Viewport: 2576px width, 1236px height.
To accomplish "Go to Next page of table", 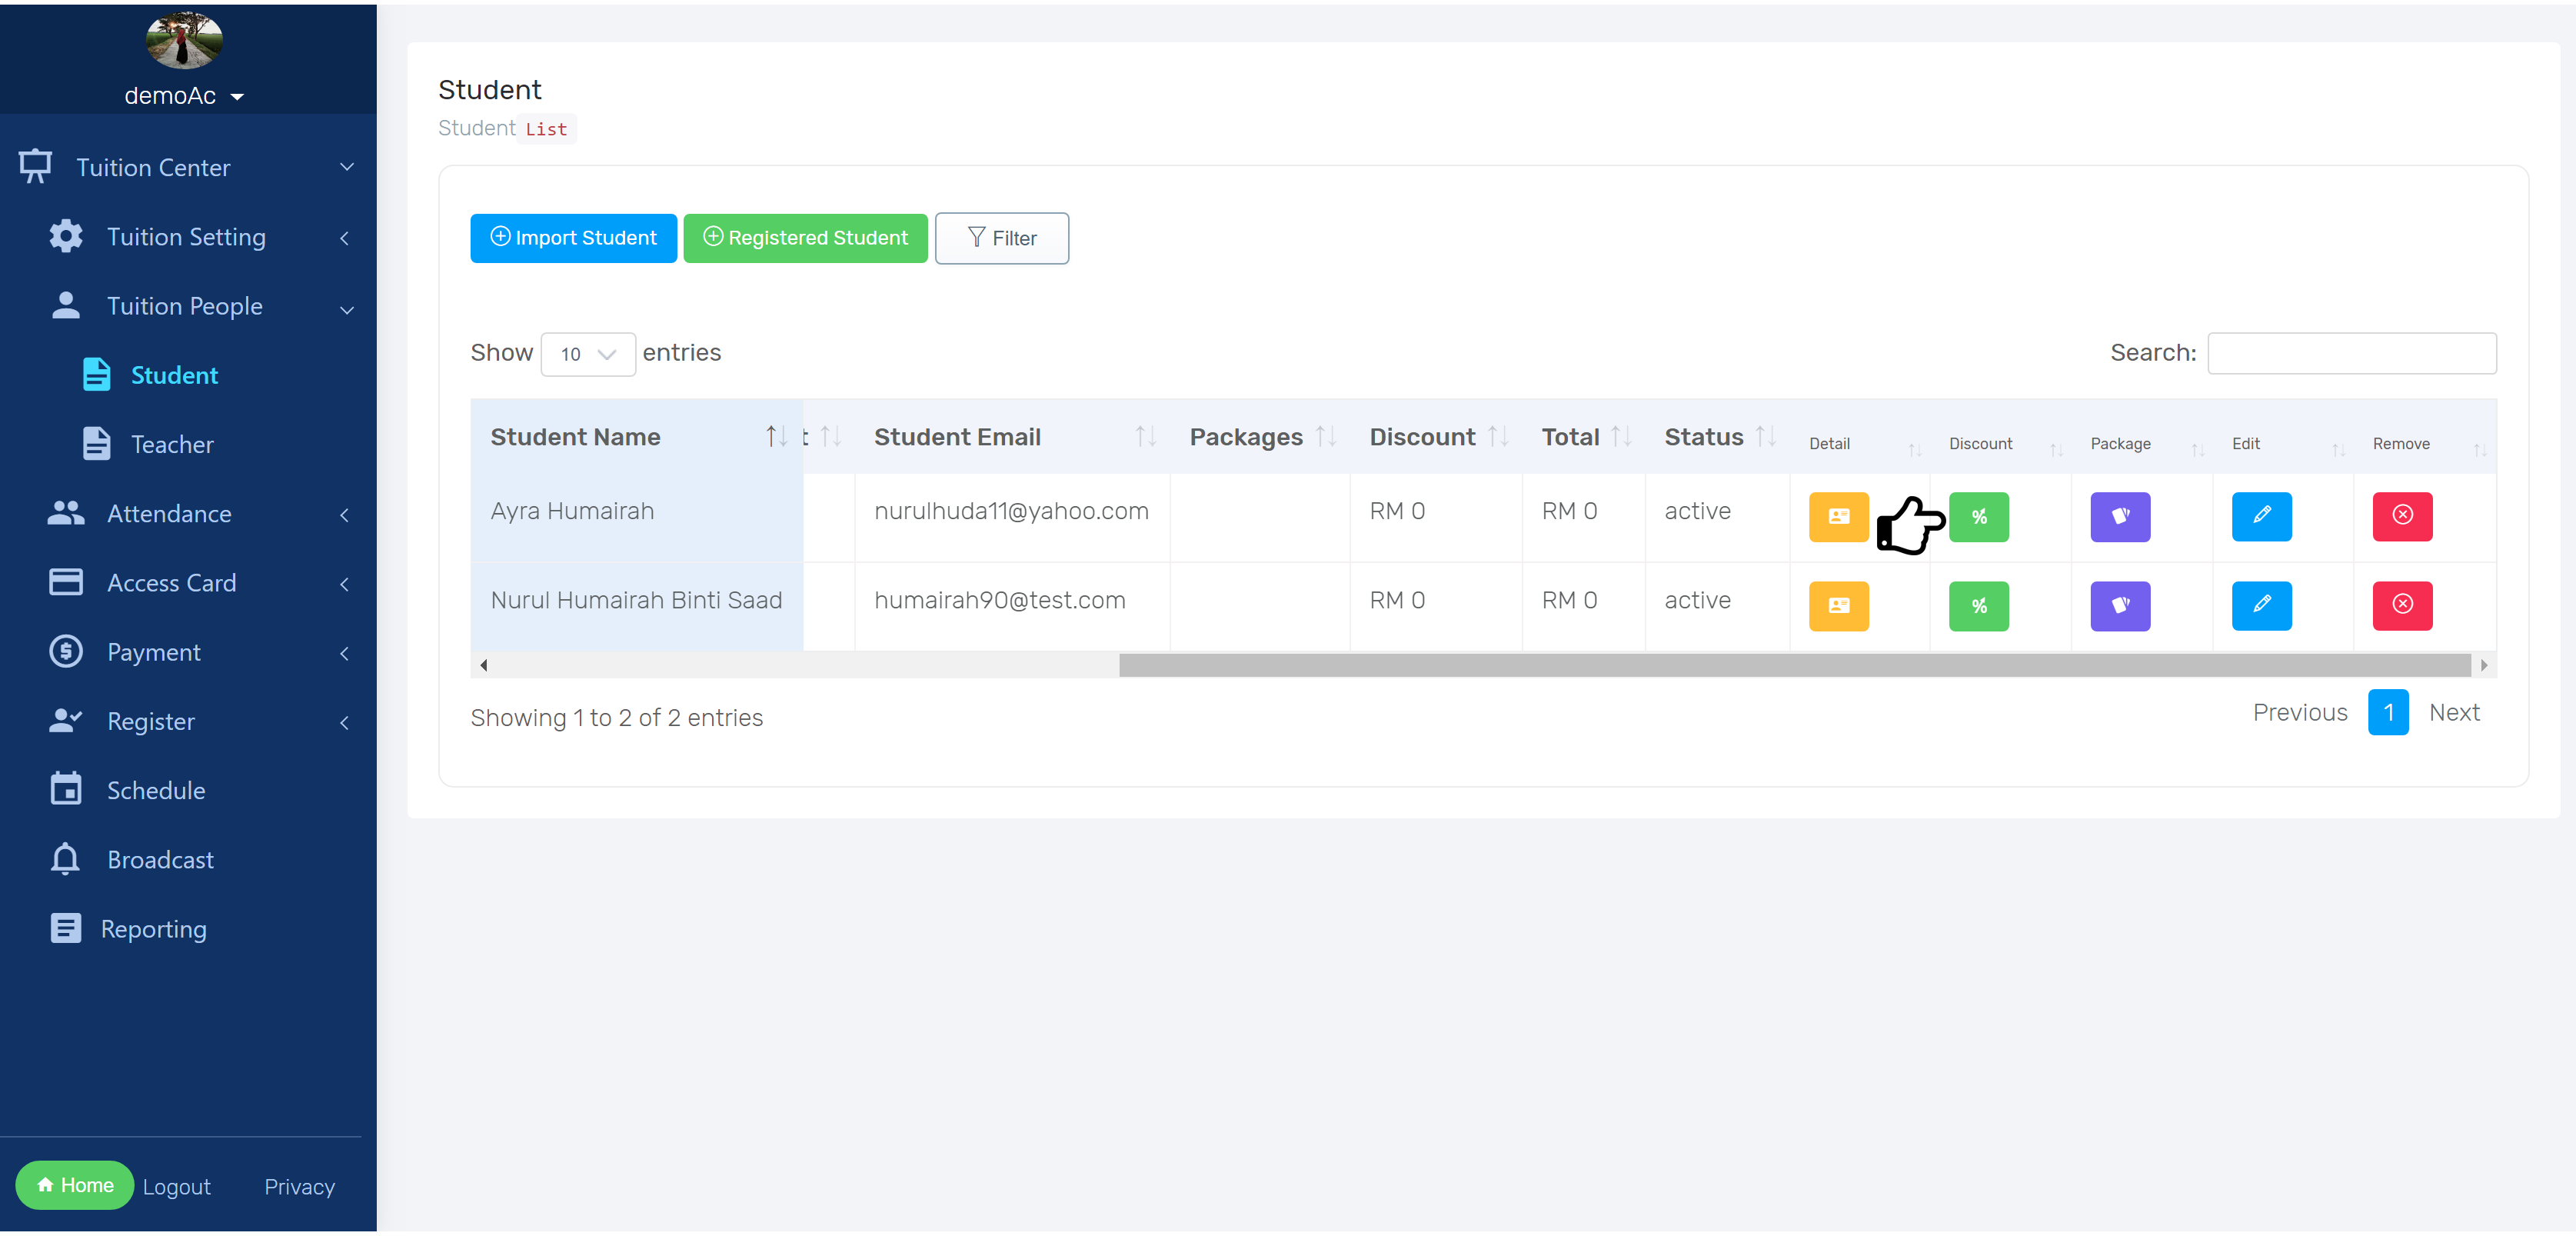I will (x=2454, y=712).
